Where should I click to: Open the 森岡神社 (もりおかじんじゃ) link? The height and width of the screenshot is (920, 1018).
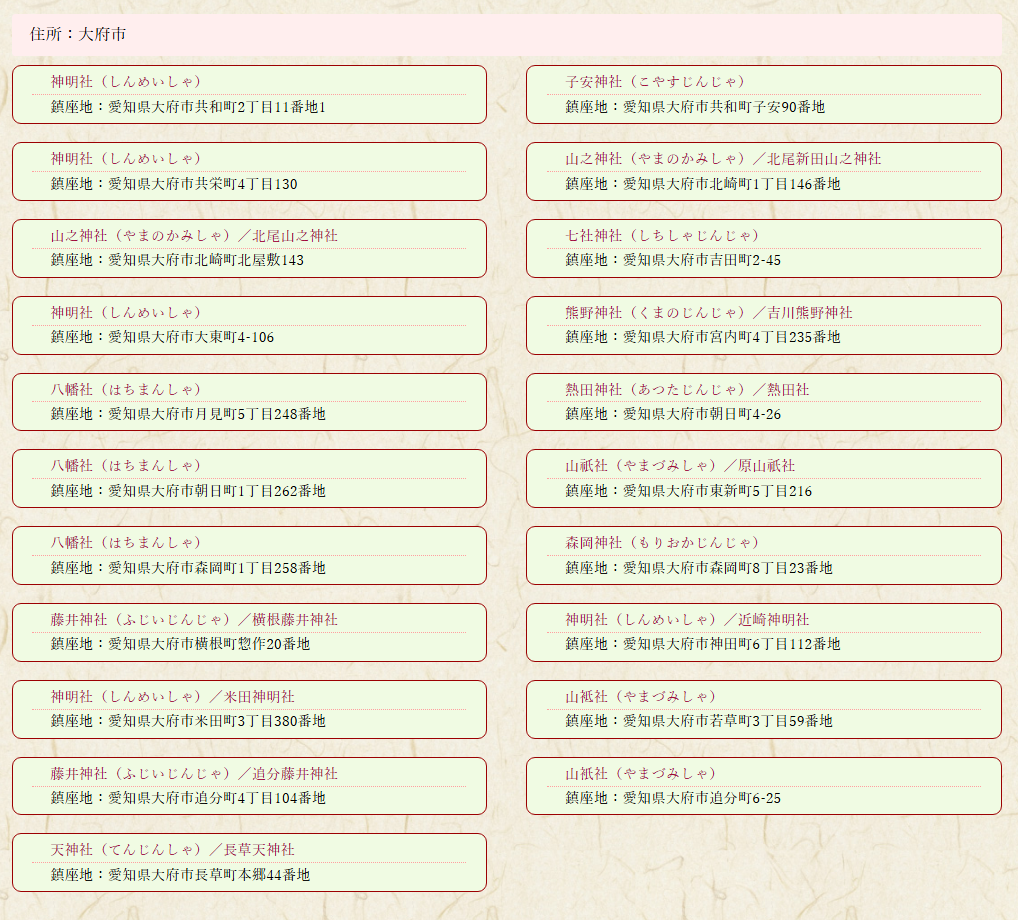[662, 543]
